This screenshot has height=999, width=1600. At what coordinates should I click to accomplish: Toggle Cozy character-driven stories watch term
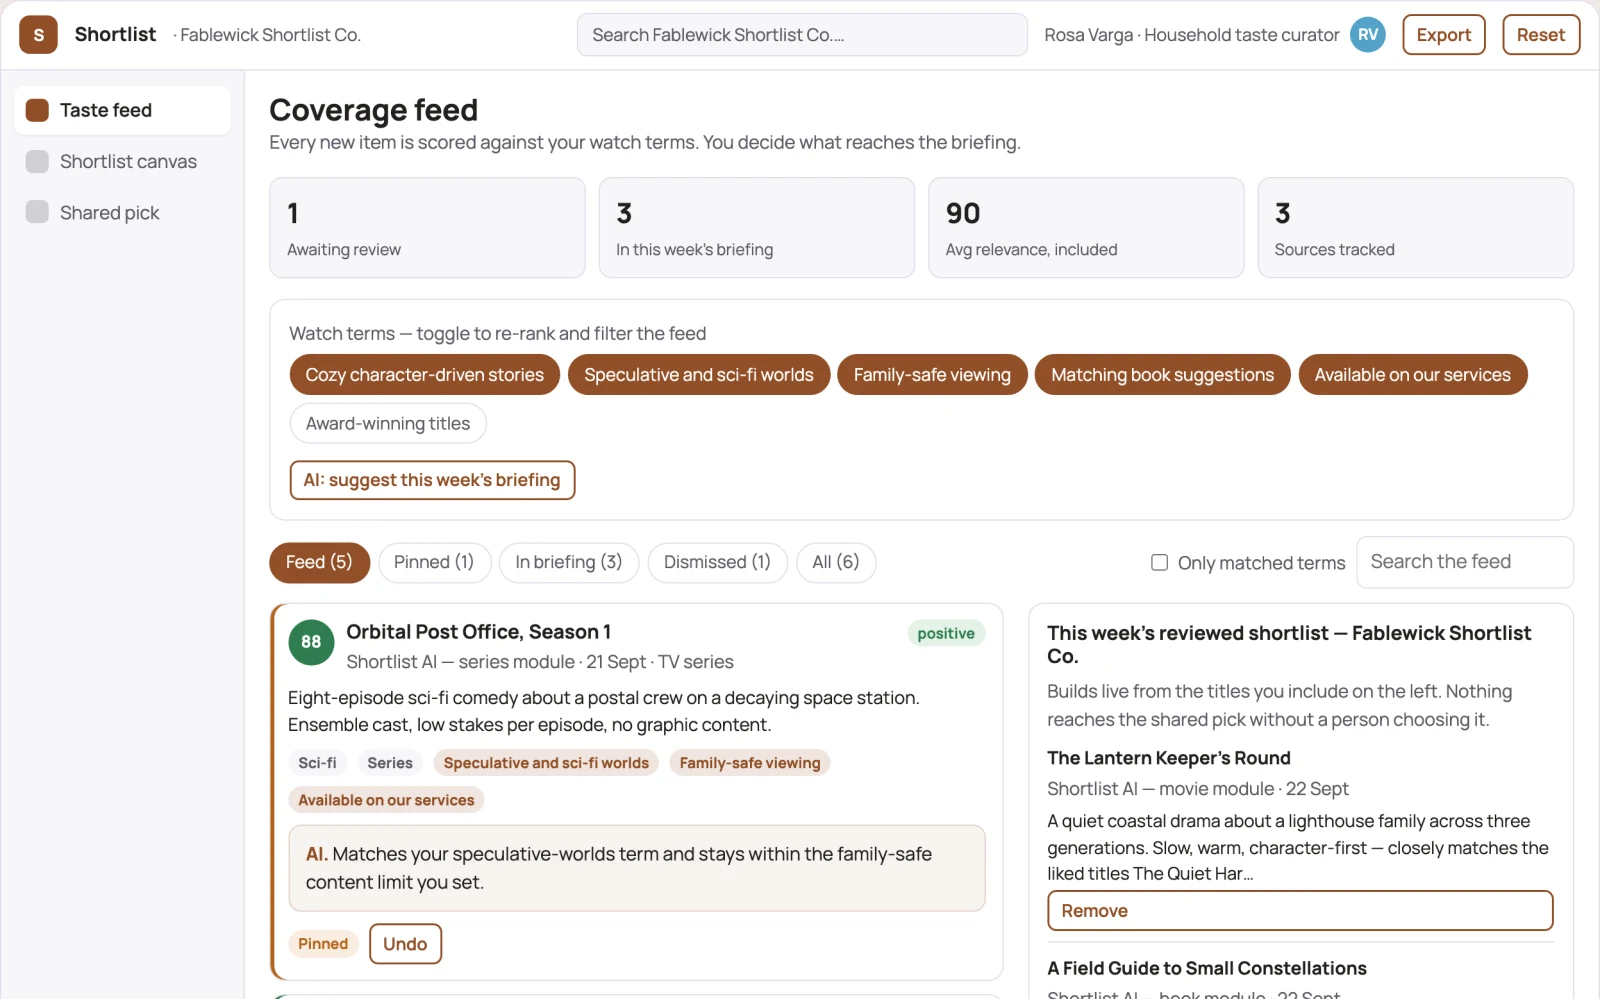pos(424,375)
